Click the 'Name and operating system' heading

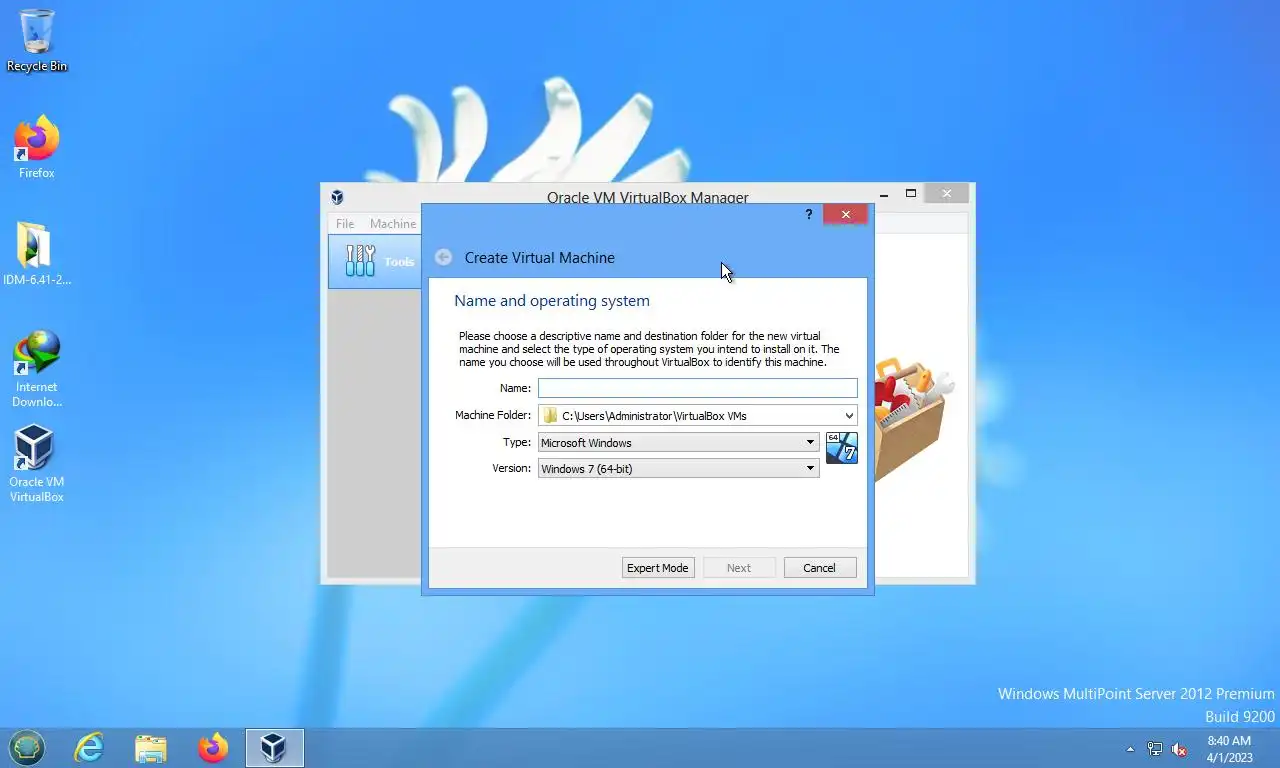pos(552,301)
